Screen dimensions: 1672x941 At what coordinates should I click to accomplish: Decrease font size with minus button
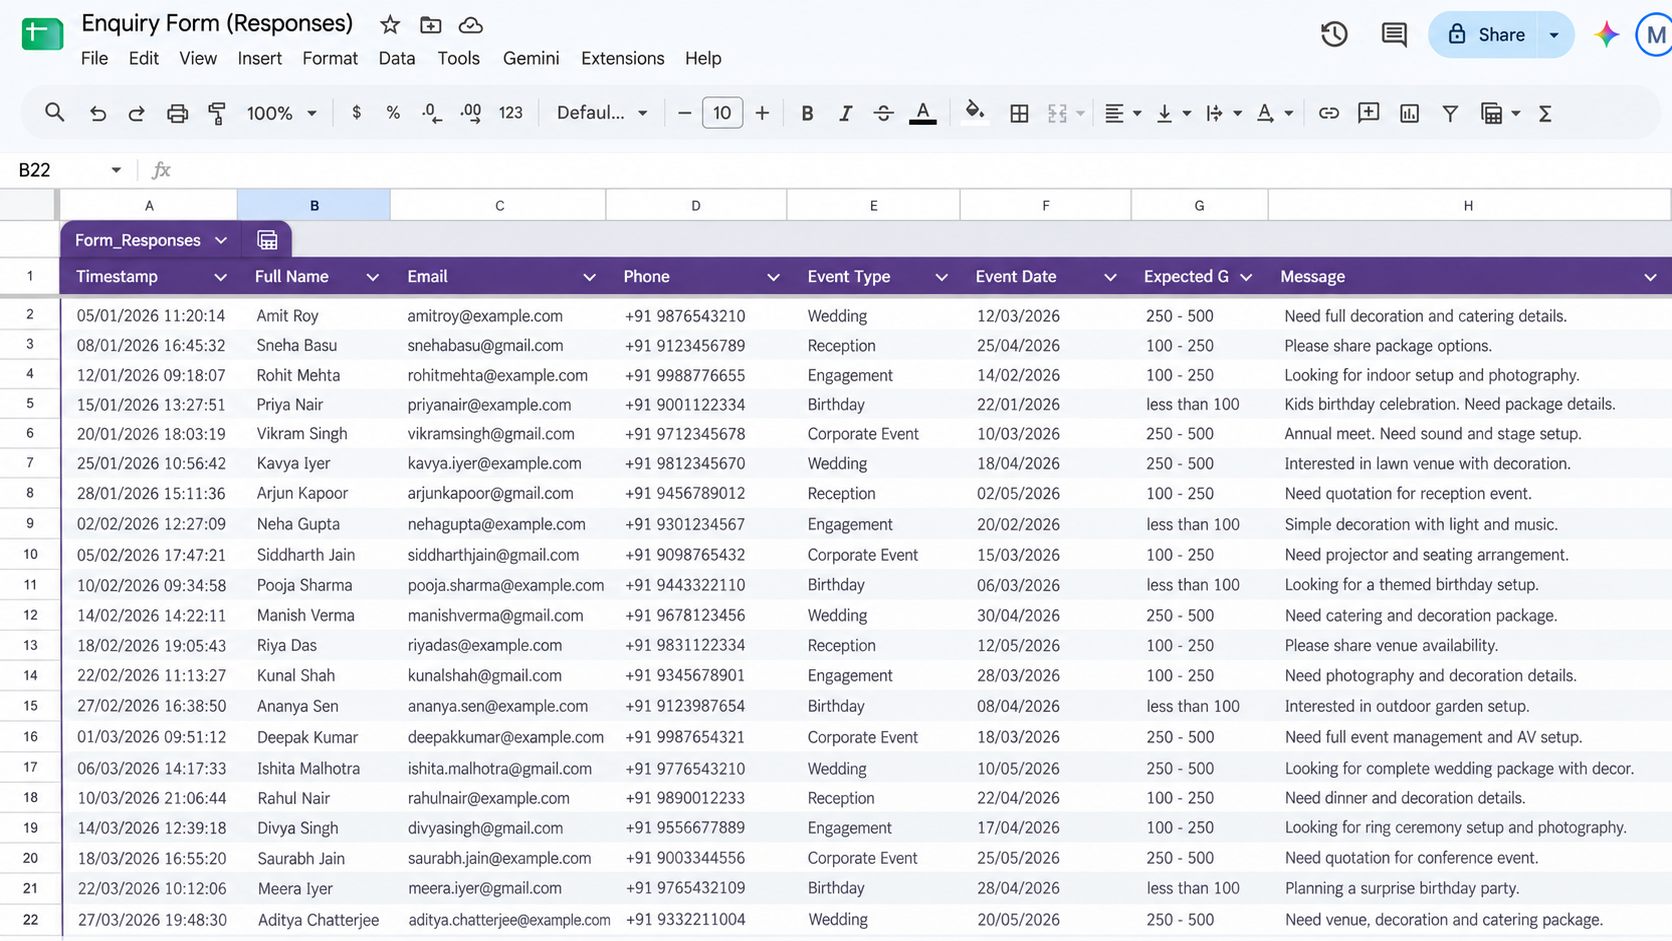point(684,114)
